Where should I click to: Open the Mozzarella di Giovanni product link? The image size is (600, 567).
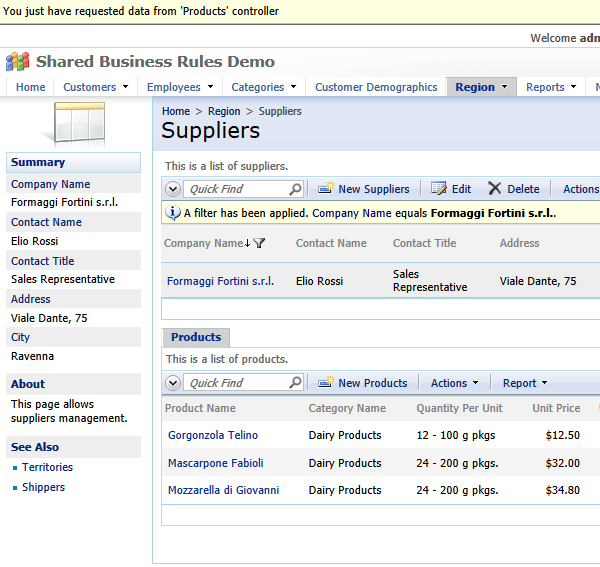pos(223,490)
